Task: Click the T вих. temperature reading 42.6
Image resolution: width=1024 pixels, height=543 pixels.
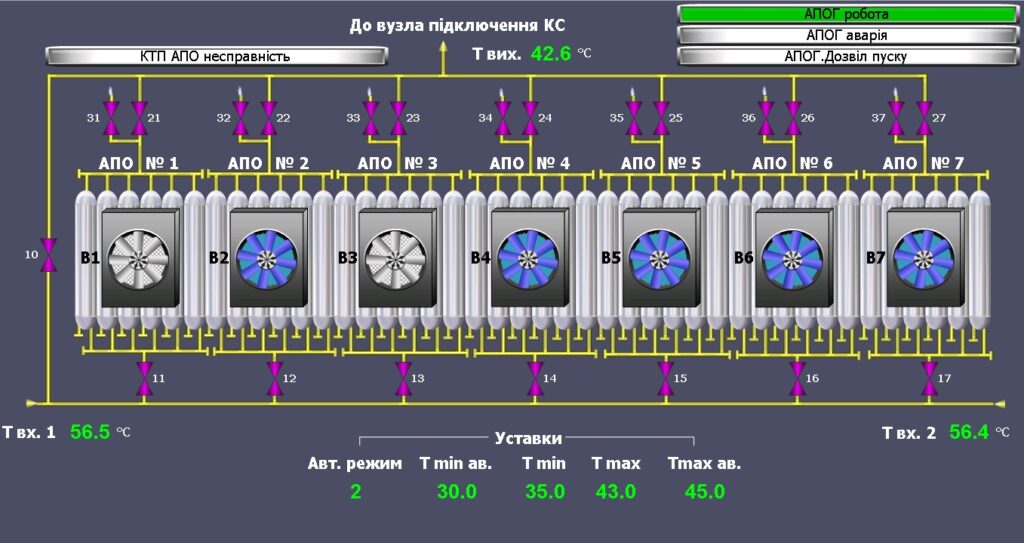Action: (551, 54)
